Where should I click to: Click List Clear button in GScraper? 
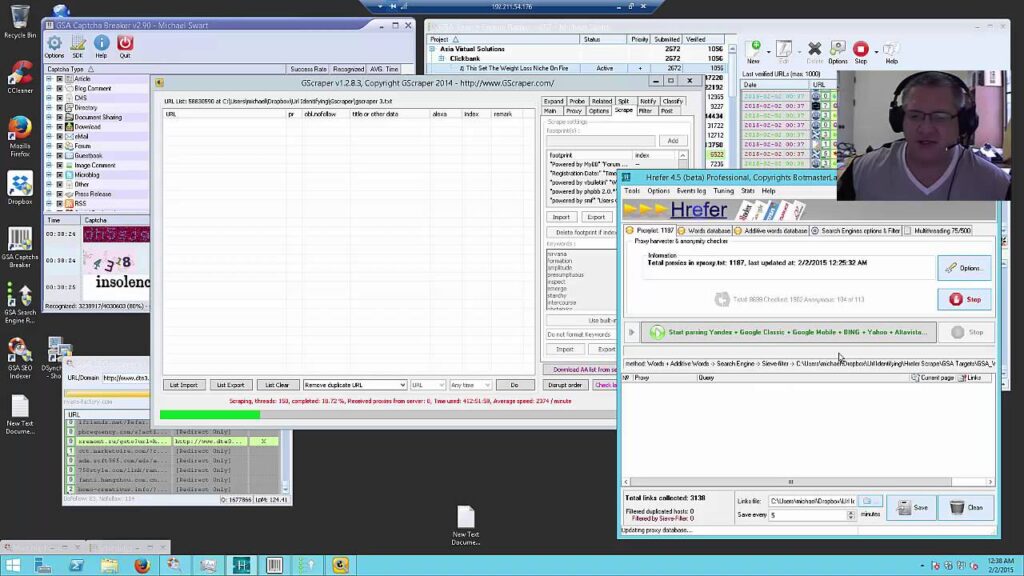pyautogui.click(x=277, y=385)
